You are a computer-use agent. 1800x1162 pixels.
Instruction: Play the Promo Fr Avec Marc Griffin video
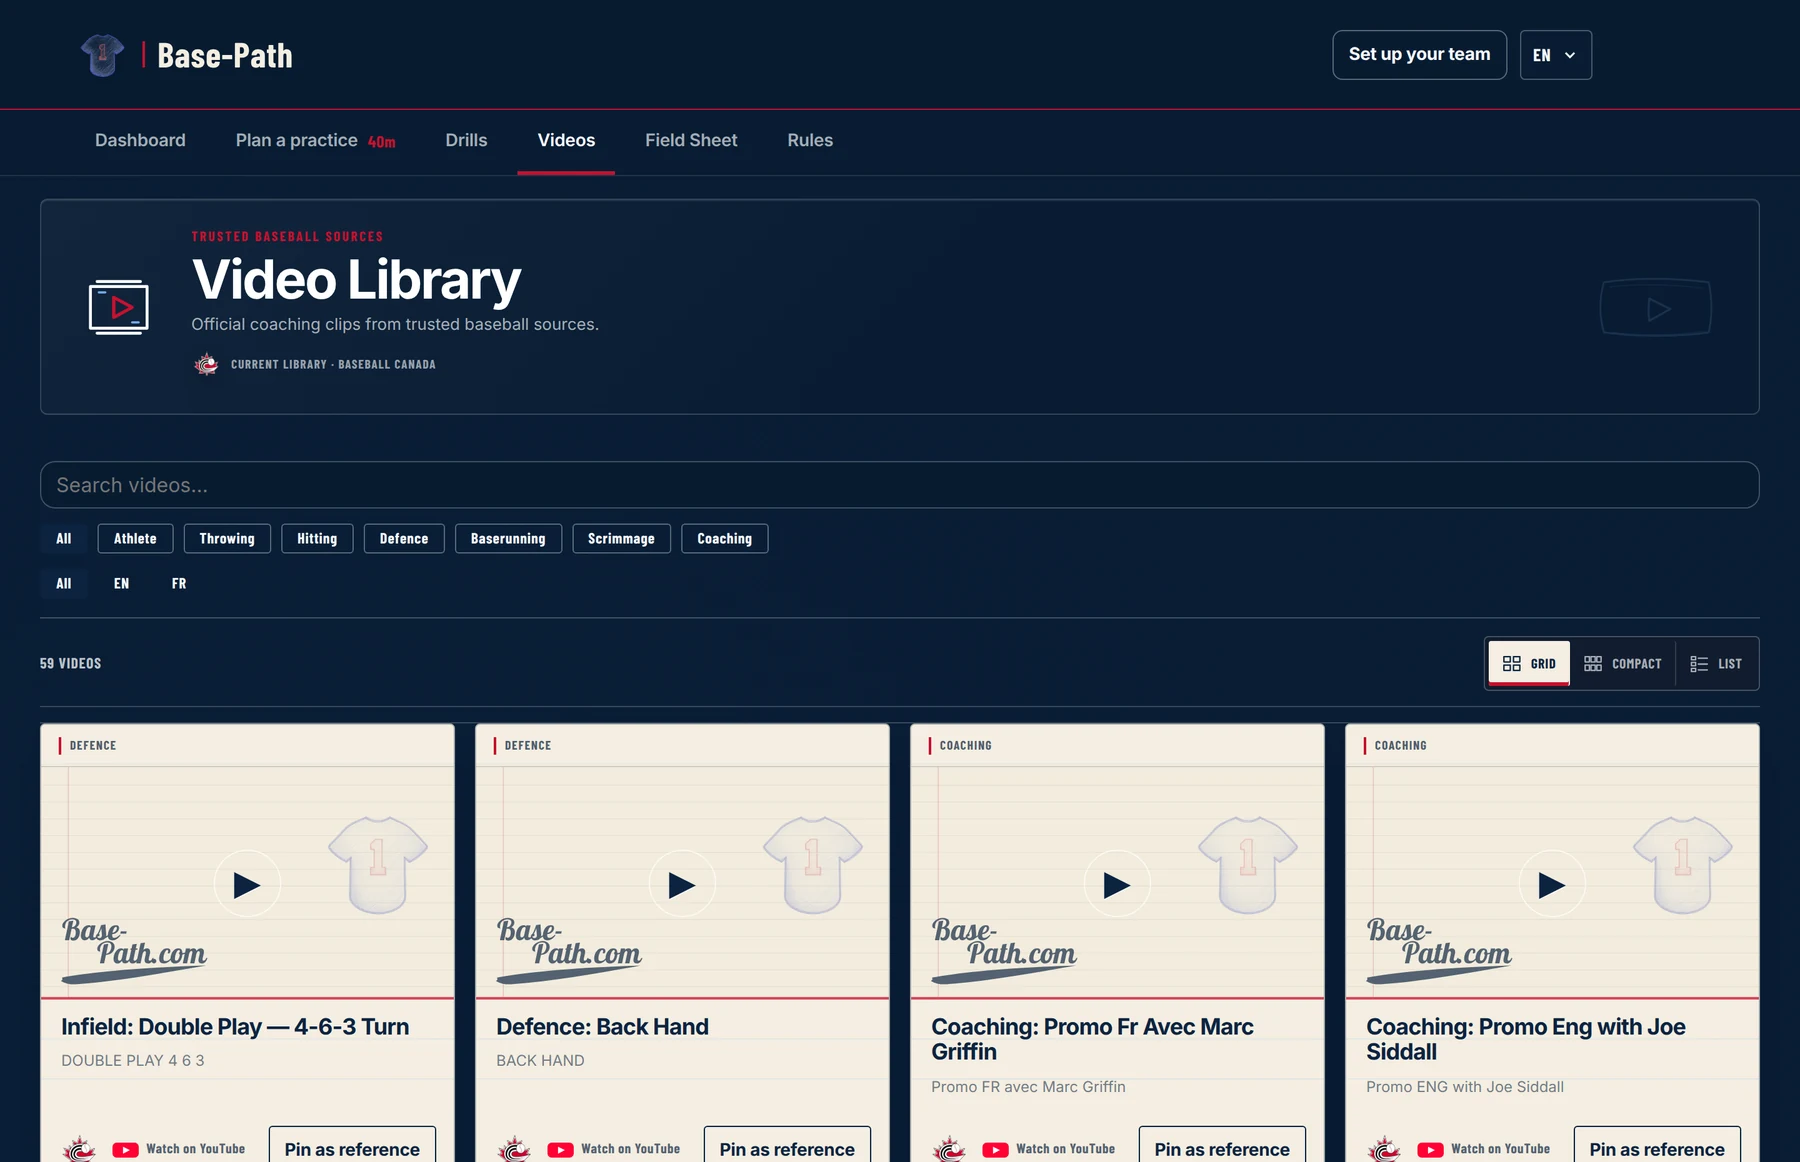pos(1117,884)
